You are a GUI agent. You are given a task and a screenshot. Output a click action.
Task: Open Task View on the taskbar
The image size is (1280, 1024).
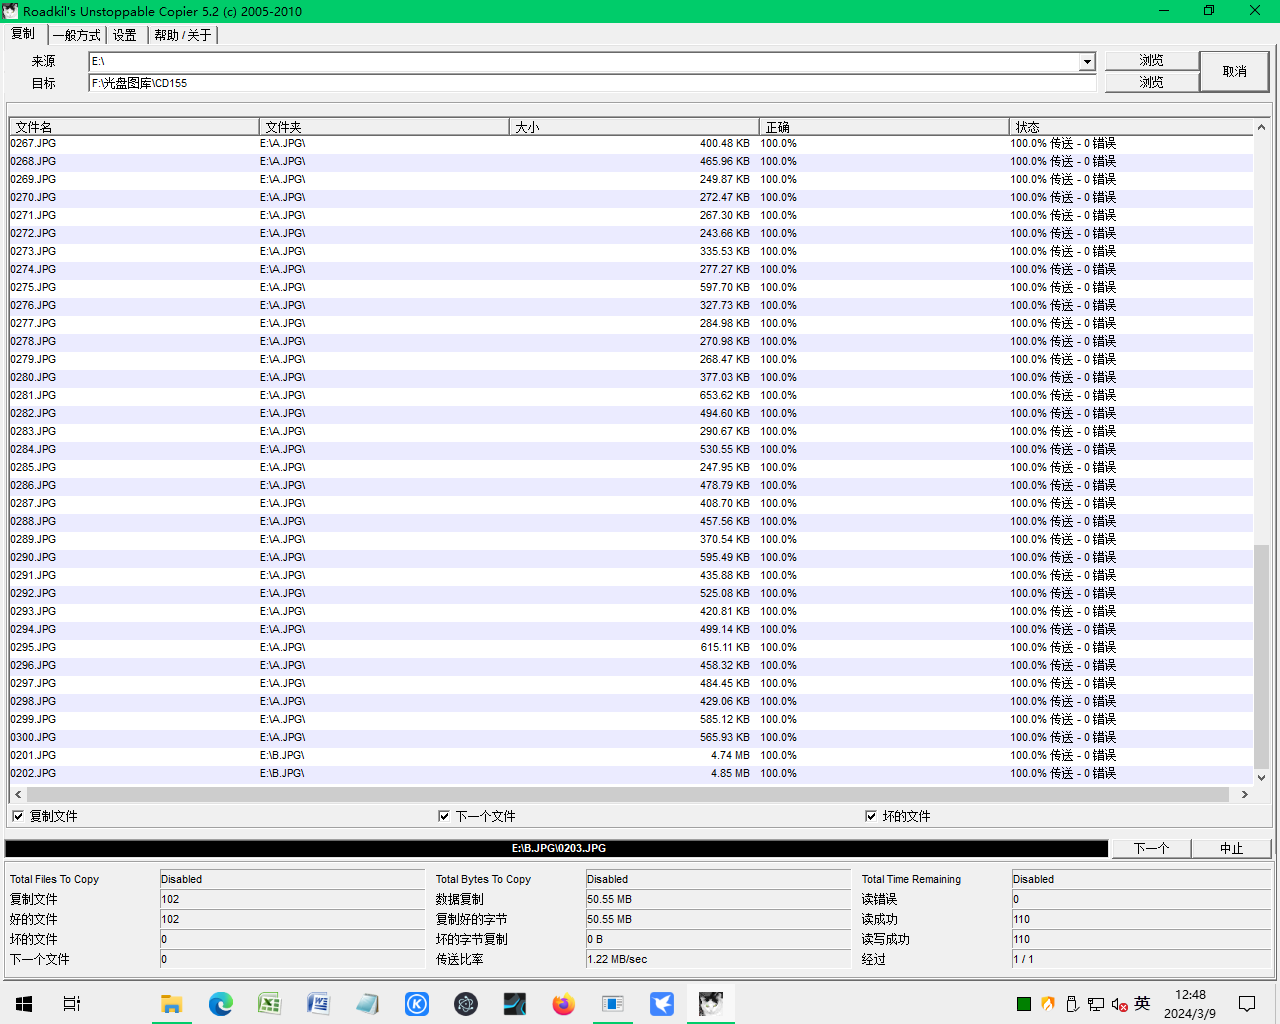(72, 1003)
